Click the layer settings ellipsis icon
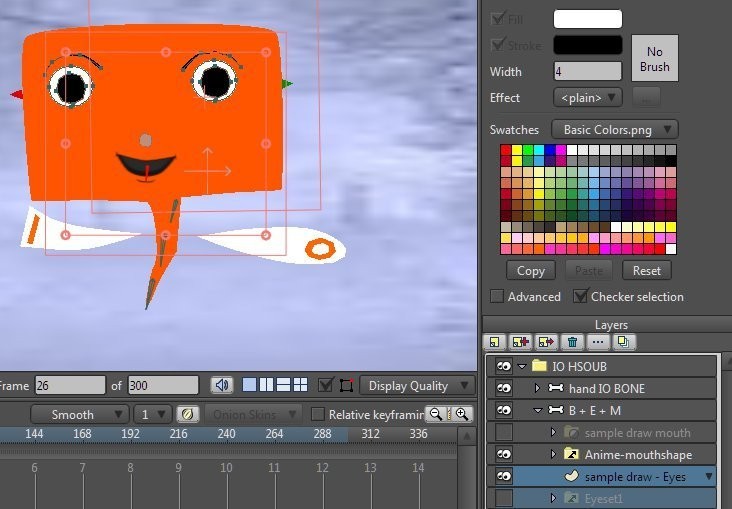The image size is (732, 509). tap(598, 342)
